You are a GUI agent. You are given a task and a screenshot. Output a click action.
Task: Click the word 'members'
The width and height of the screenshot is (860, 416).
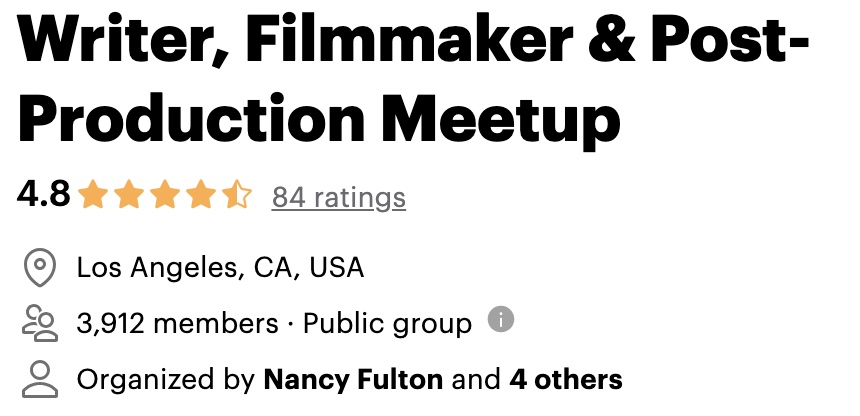pyautogui.click(x=216, y=323)
